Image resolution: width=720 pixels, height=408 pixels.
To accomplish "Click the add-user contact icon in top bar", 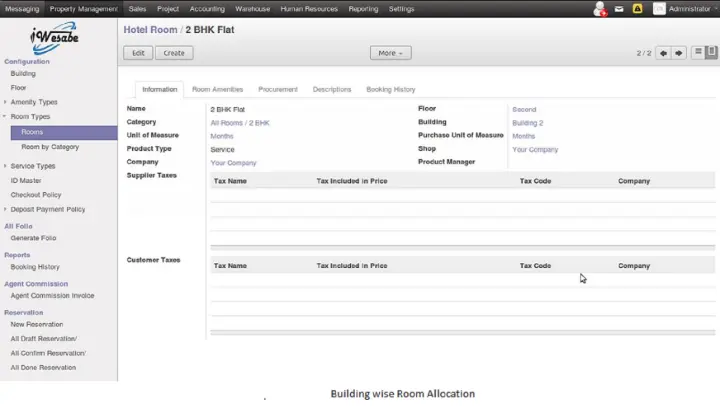I will point(600,9).
